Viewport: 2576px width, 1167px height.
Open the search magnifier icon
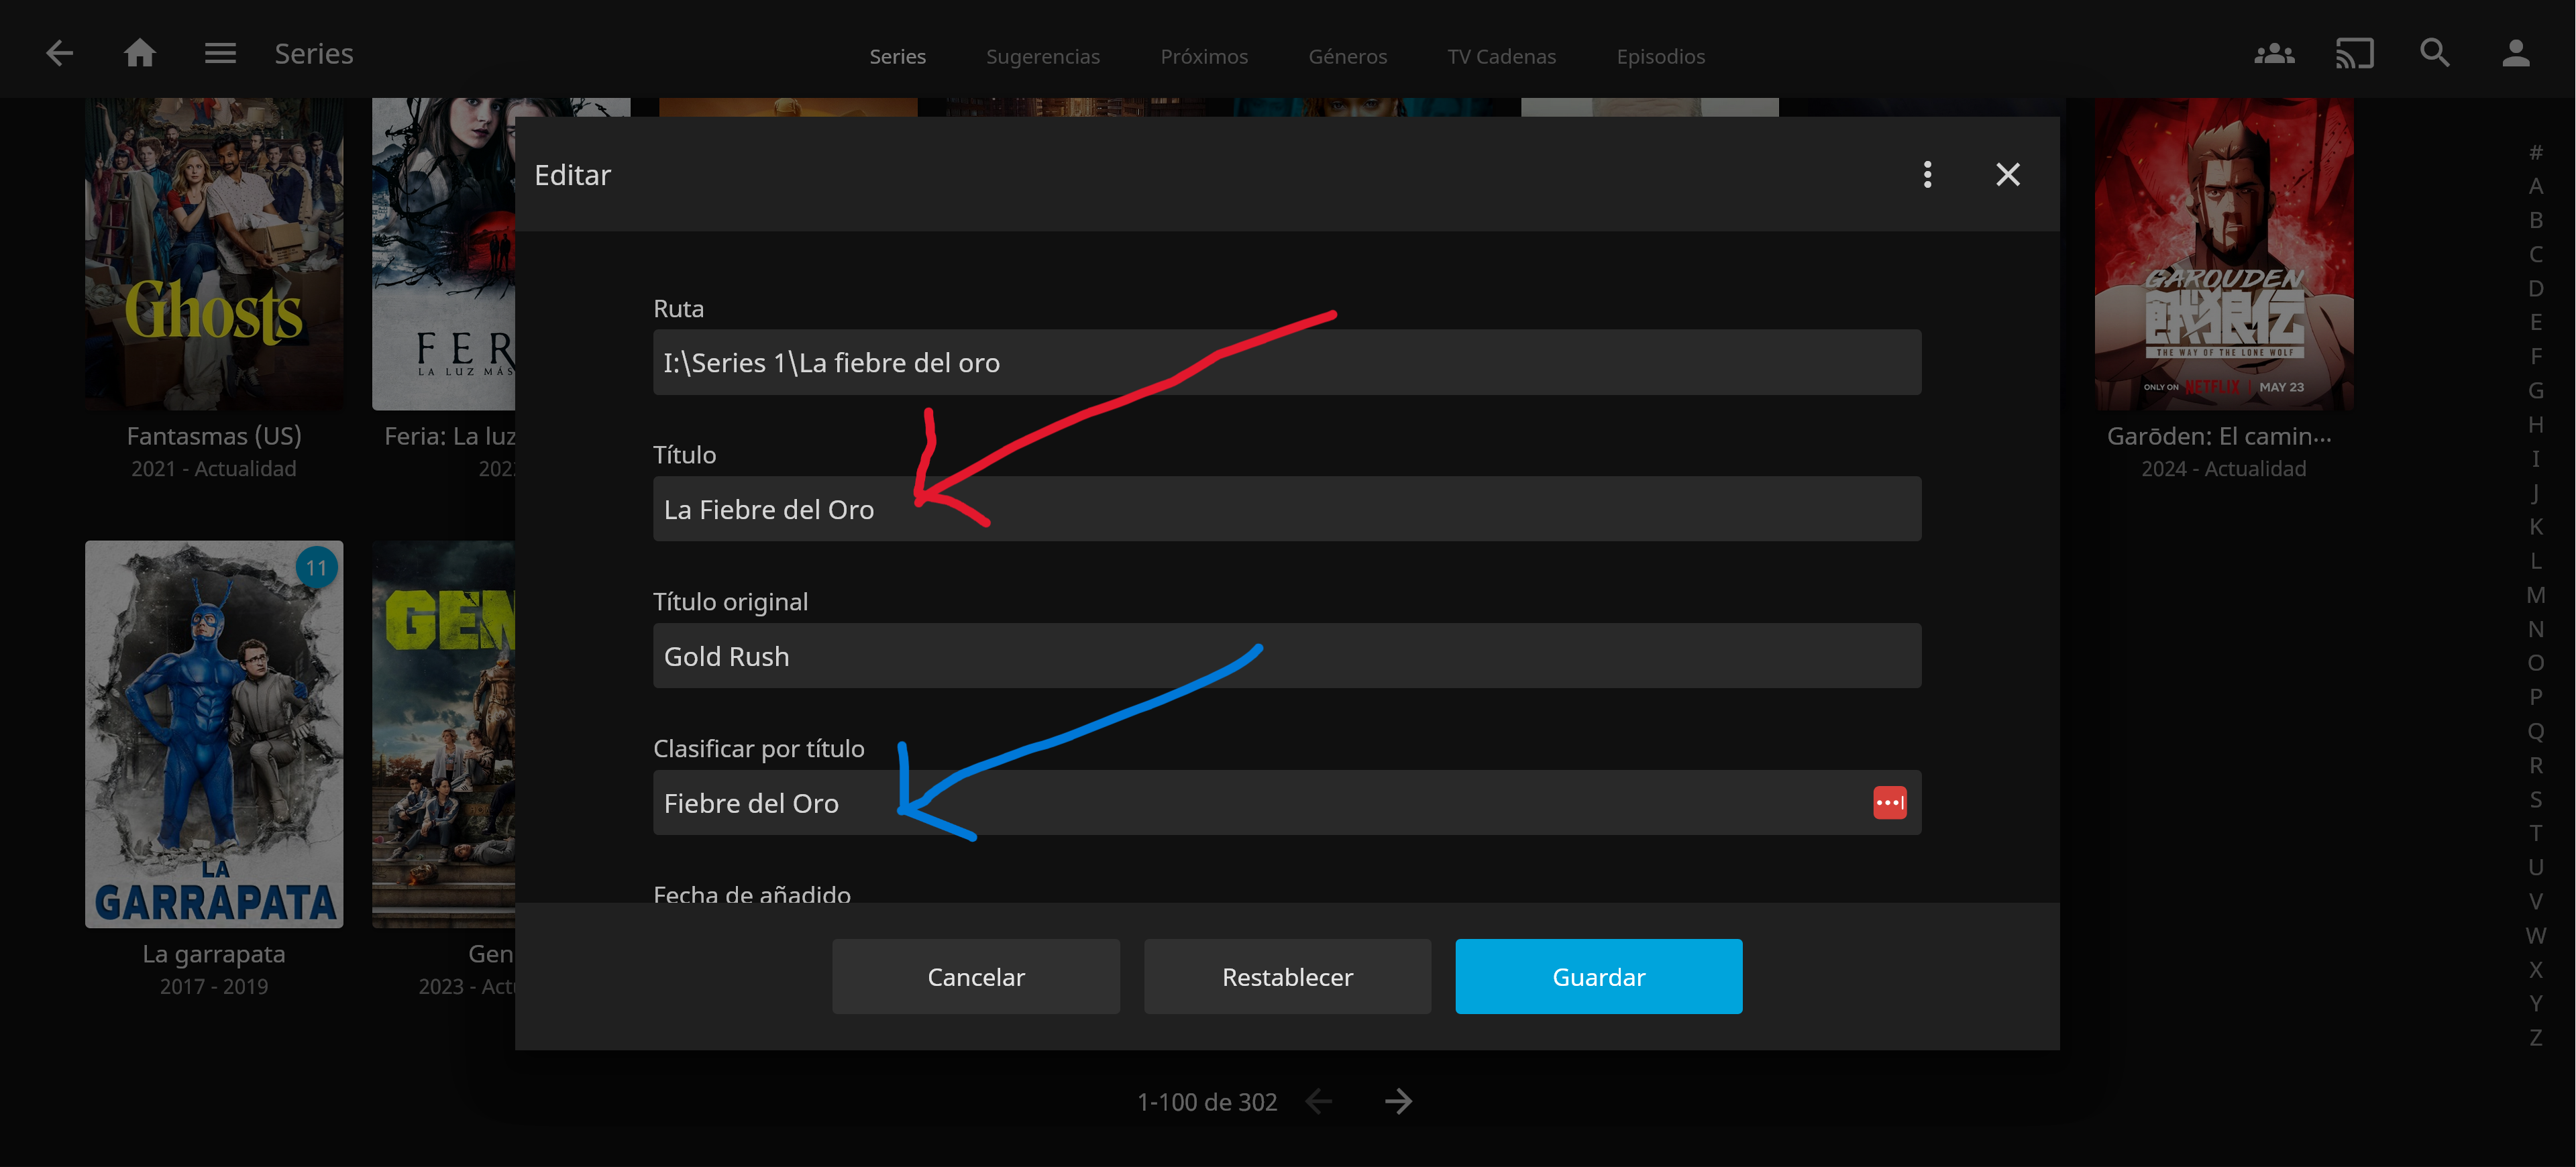tap(2434, 53)
